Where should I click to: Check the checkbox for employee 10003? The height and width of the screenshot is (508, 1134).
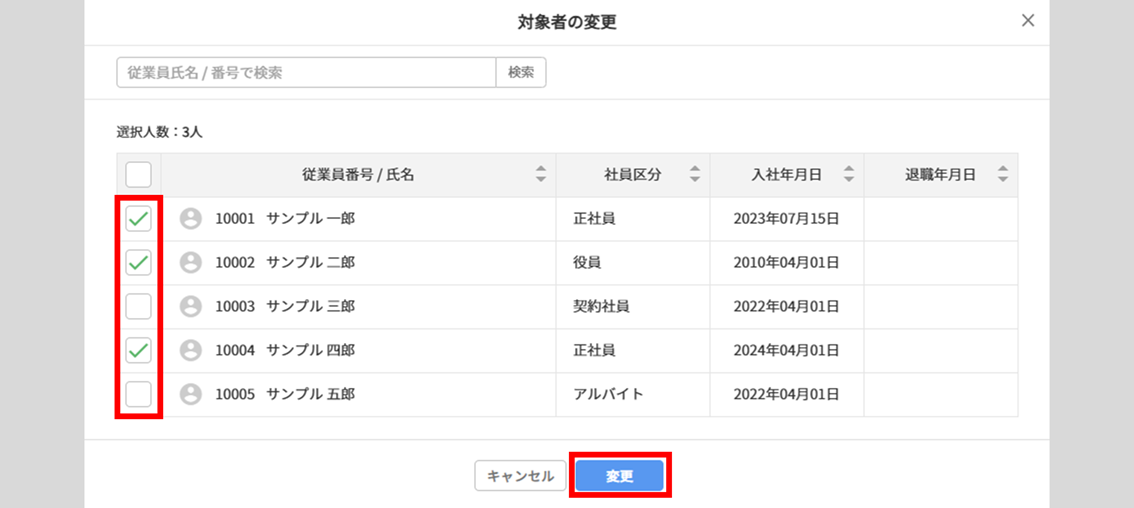point(138,306)
